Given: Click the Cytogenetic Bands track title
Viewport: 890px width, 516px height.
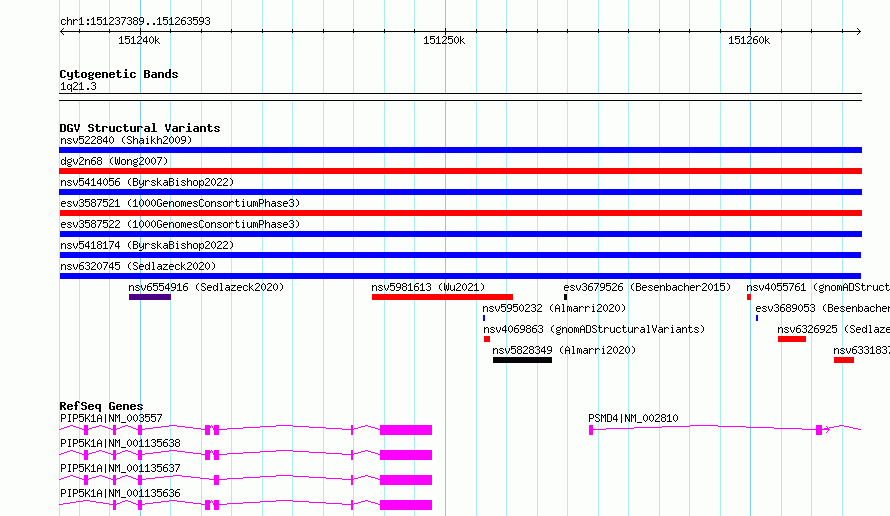Looking at the screenshot, I should tap(119, 74).
